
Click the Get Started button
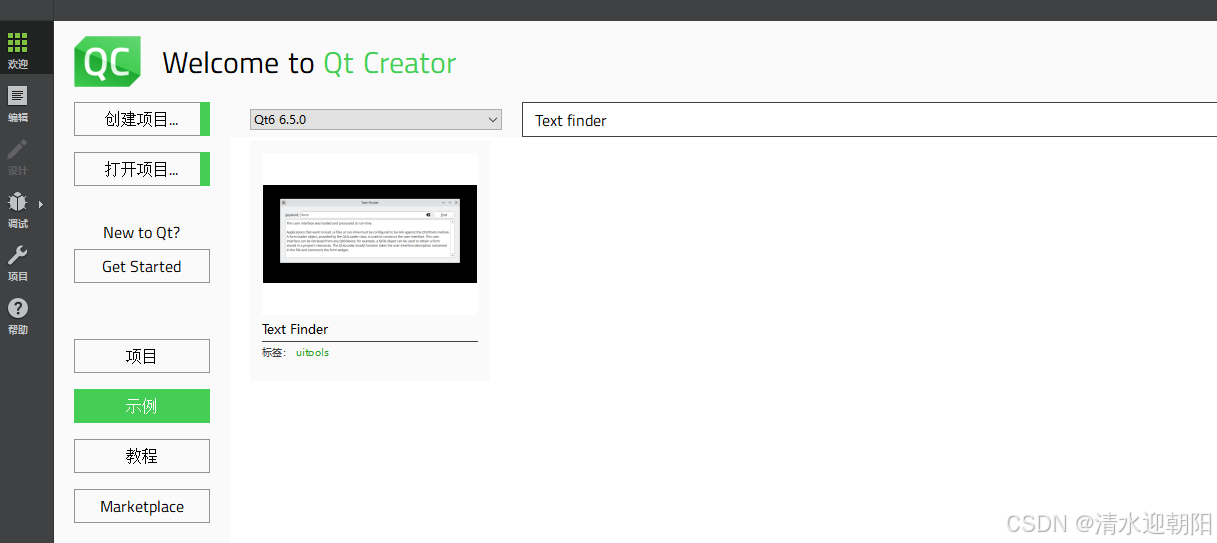click(142, 266)
